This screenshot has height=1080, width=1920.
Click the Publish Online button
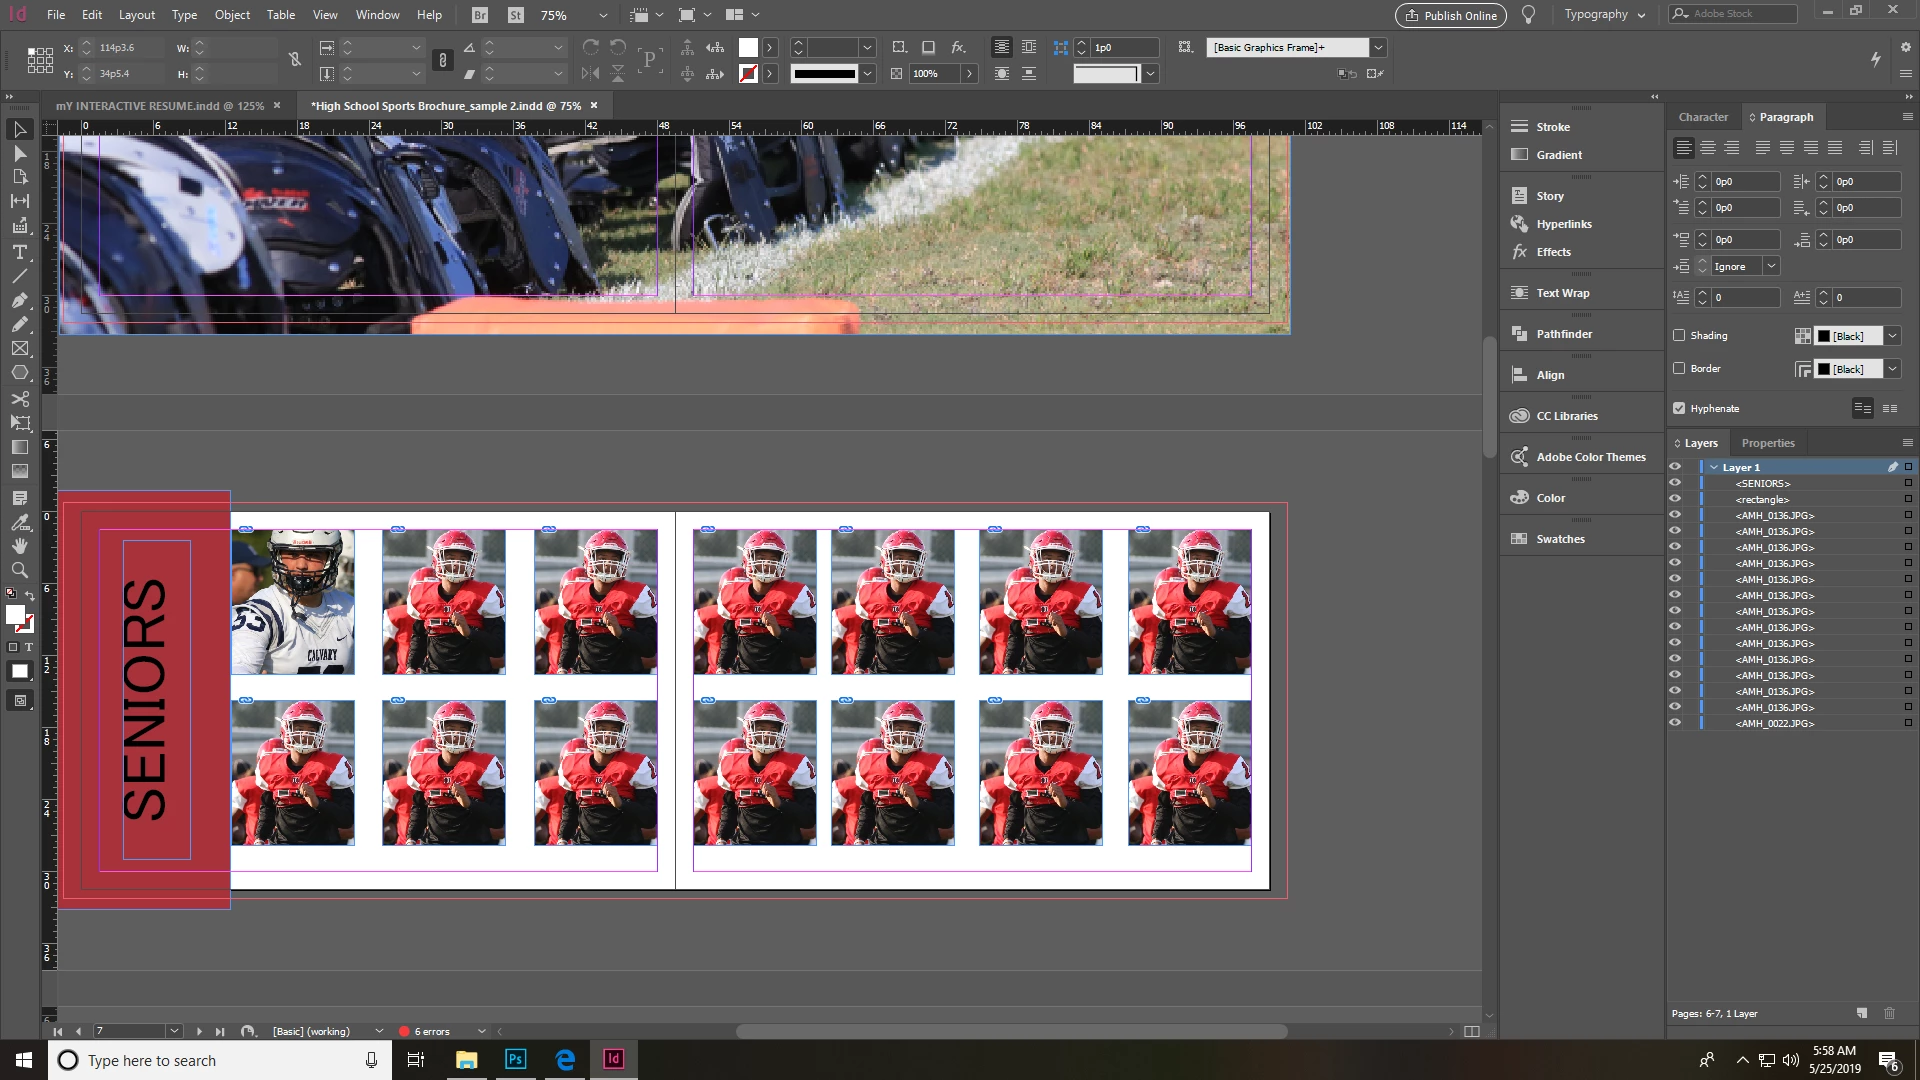point(1450,15)
